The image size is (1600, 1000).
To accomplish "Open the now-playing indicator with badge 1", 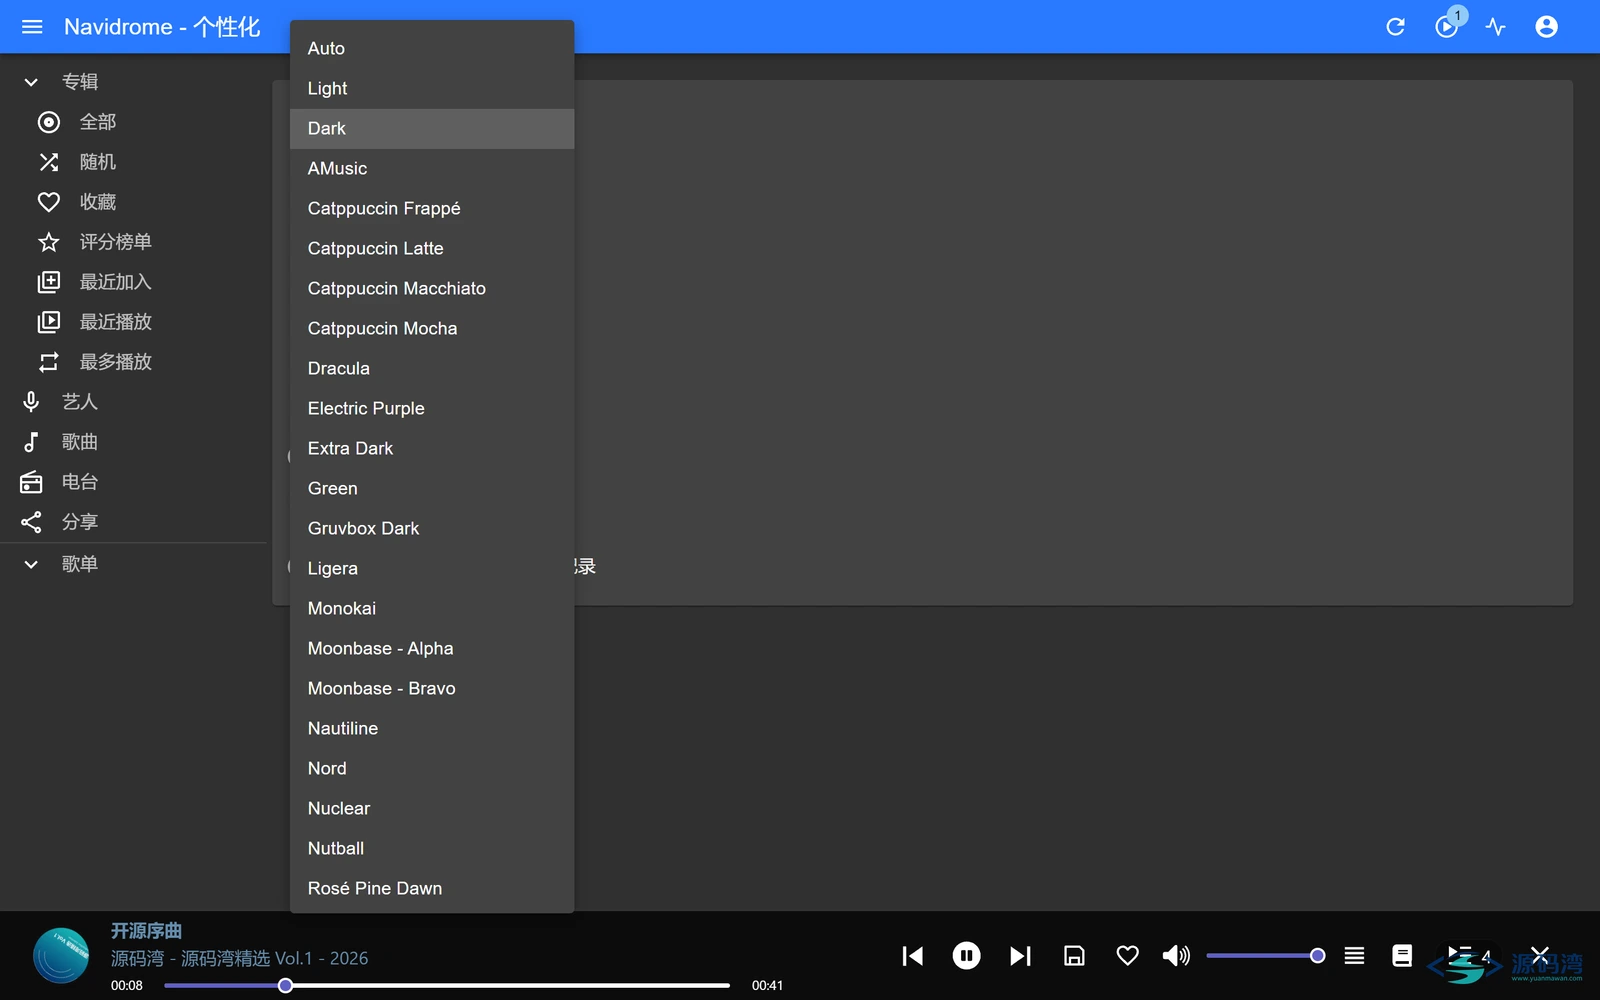I will click(1446, 27).
